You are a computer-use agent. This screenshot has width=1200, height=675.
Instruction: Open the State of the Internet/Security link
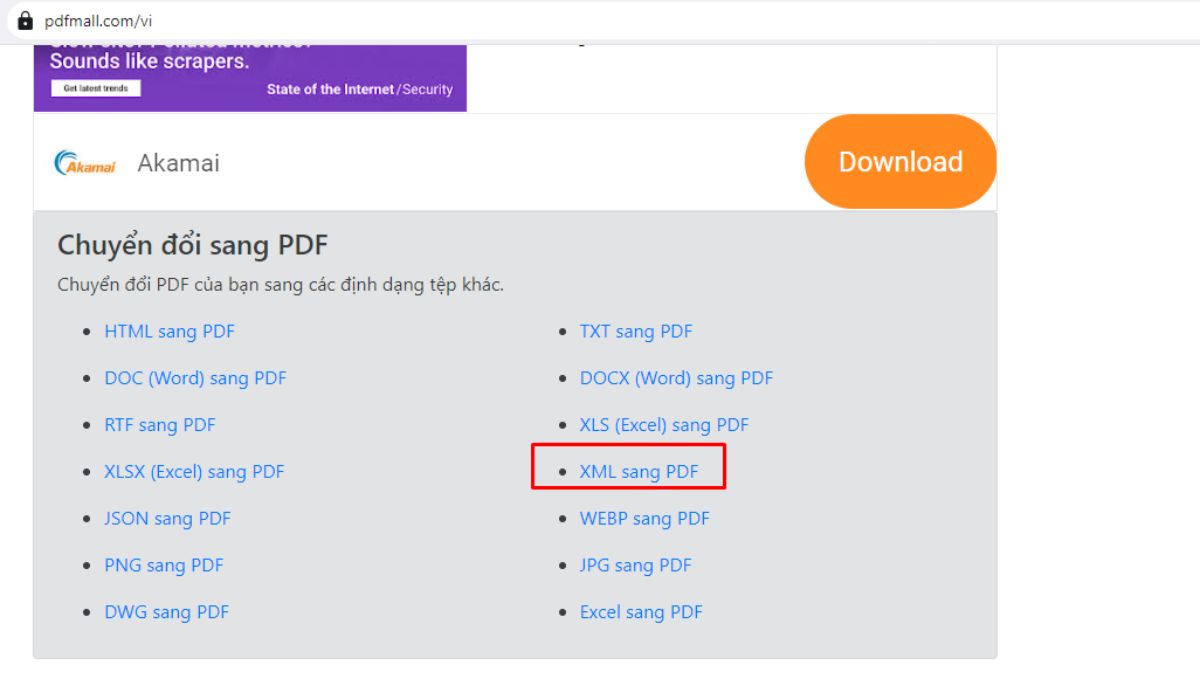click(x=359, y=89)
